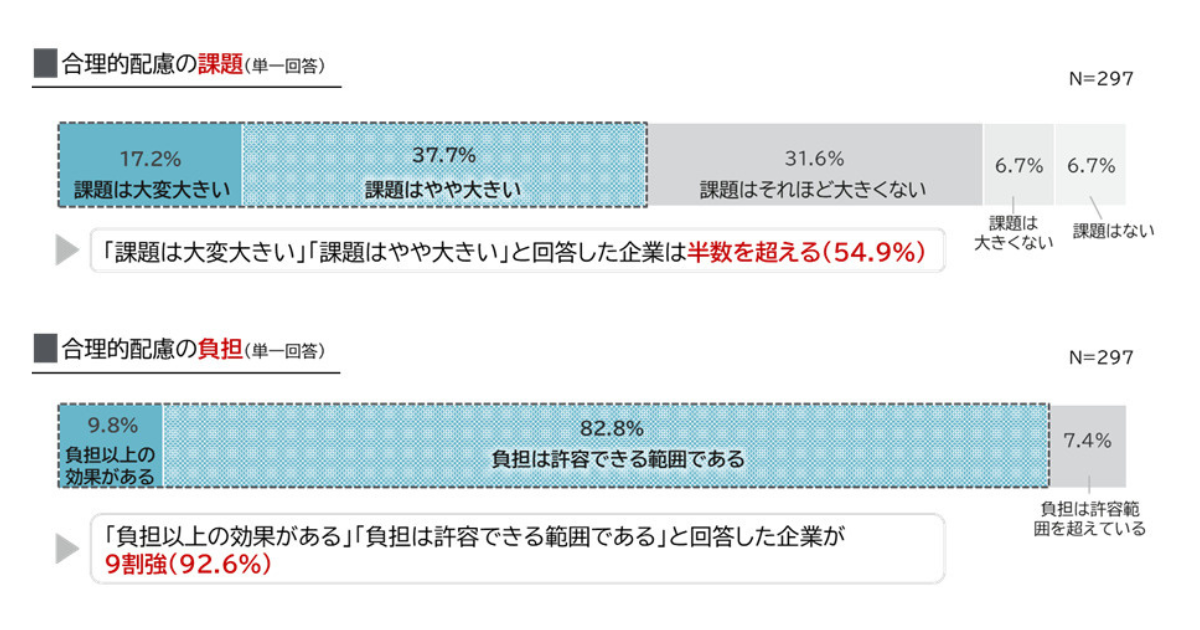Click the 課題はない label below the bar
1200x630 pixels.
tap(1114, 231)
